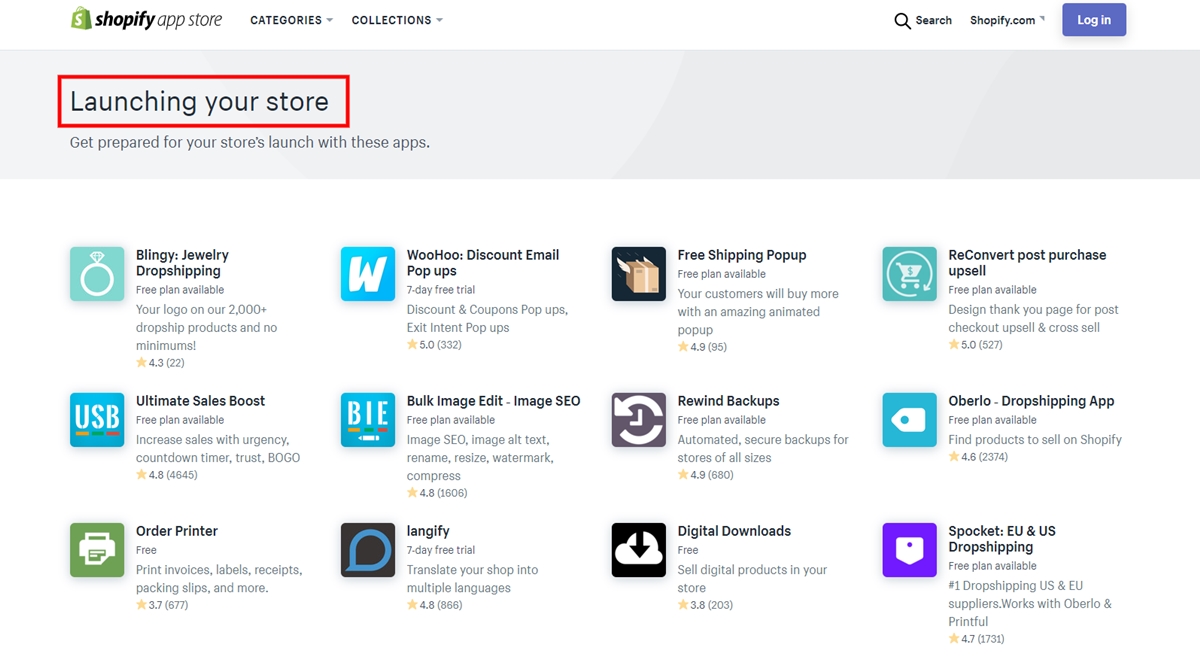Click 'Design thank you page' description
This screenshot has width=1200, height=656.
point(1034,319)
